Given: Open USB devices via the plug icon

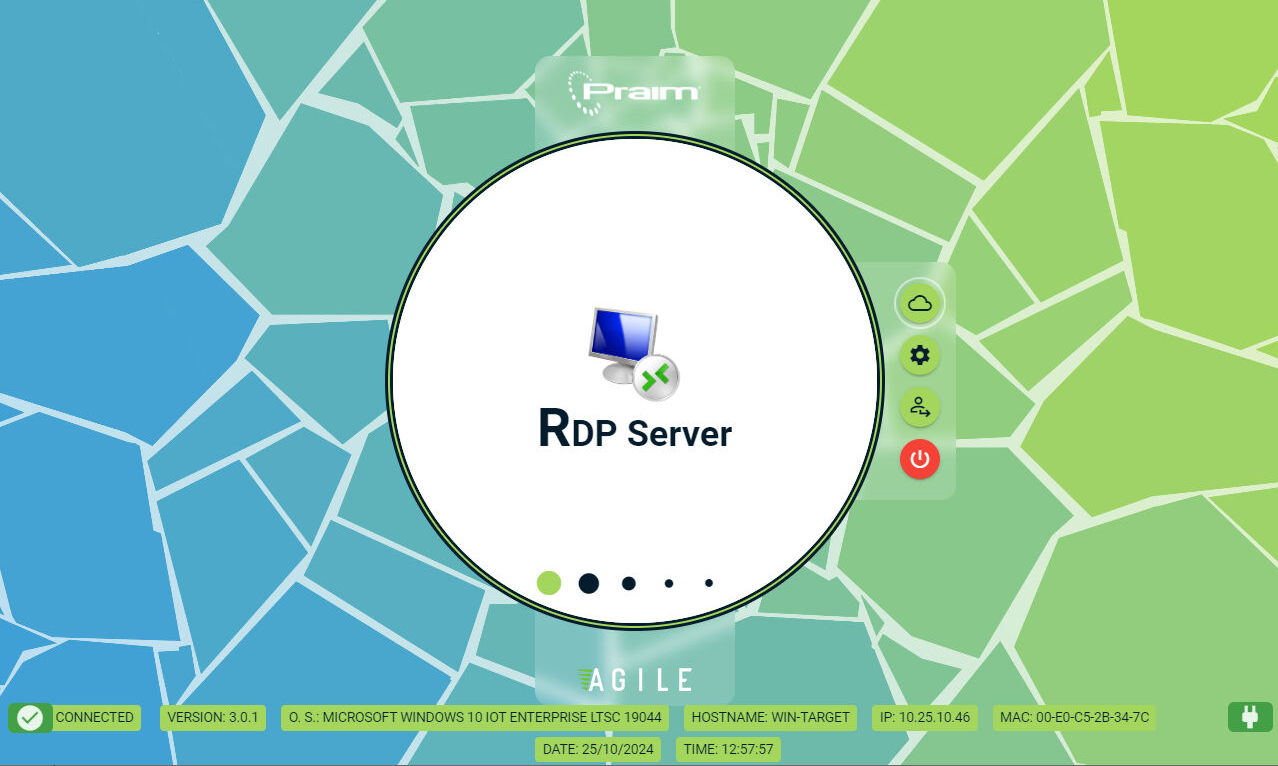Looking at the screenshot, I should click(x=1249, y=717).
